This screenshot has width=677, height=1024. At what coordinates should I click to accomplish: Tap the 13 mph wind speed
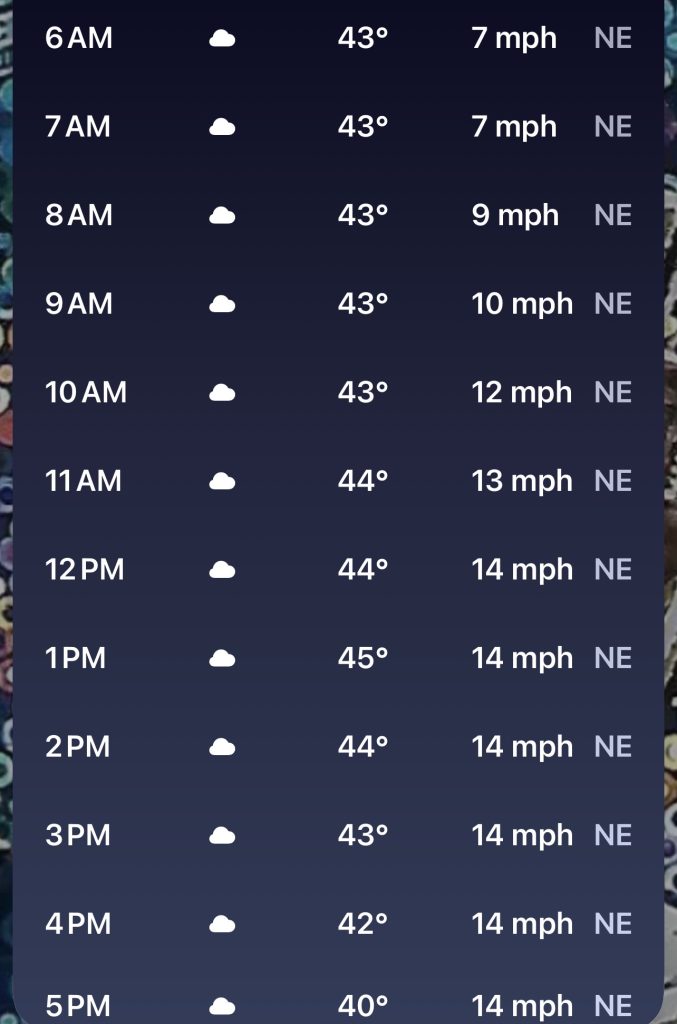[522, 481]
